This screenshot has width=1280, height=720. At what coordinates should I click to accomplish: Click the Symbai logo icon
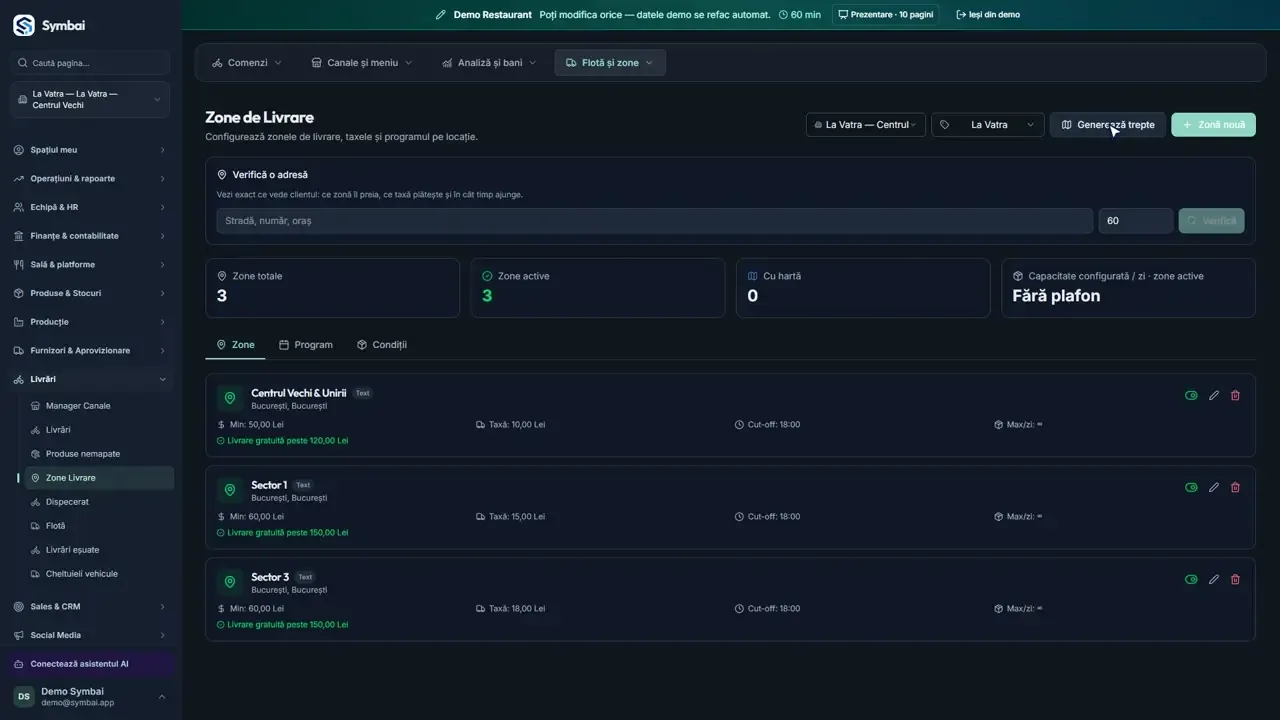tap(23, 25)
